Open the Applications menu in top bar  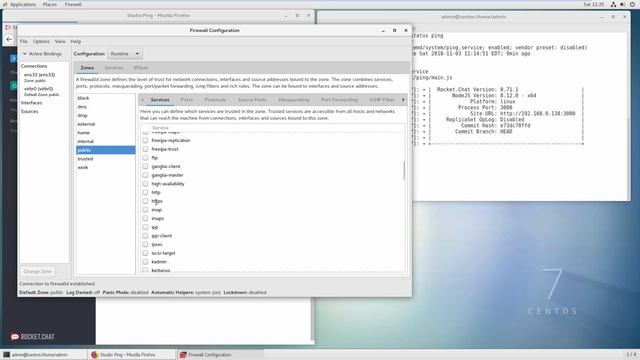(22, 4)
